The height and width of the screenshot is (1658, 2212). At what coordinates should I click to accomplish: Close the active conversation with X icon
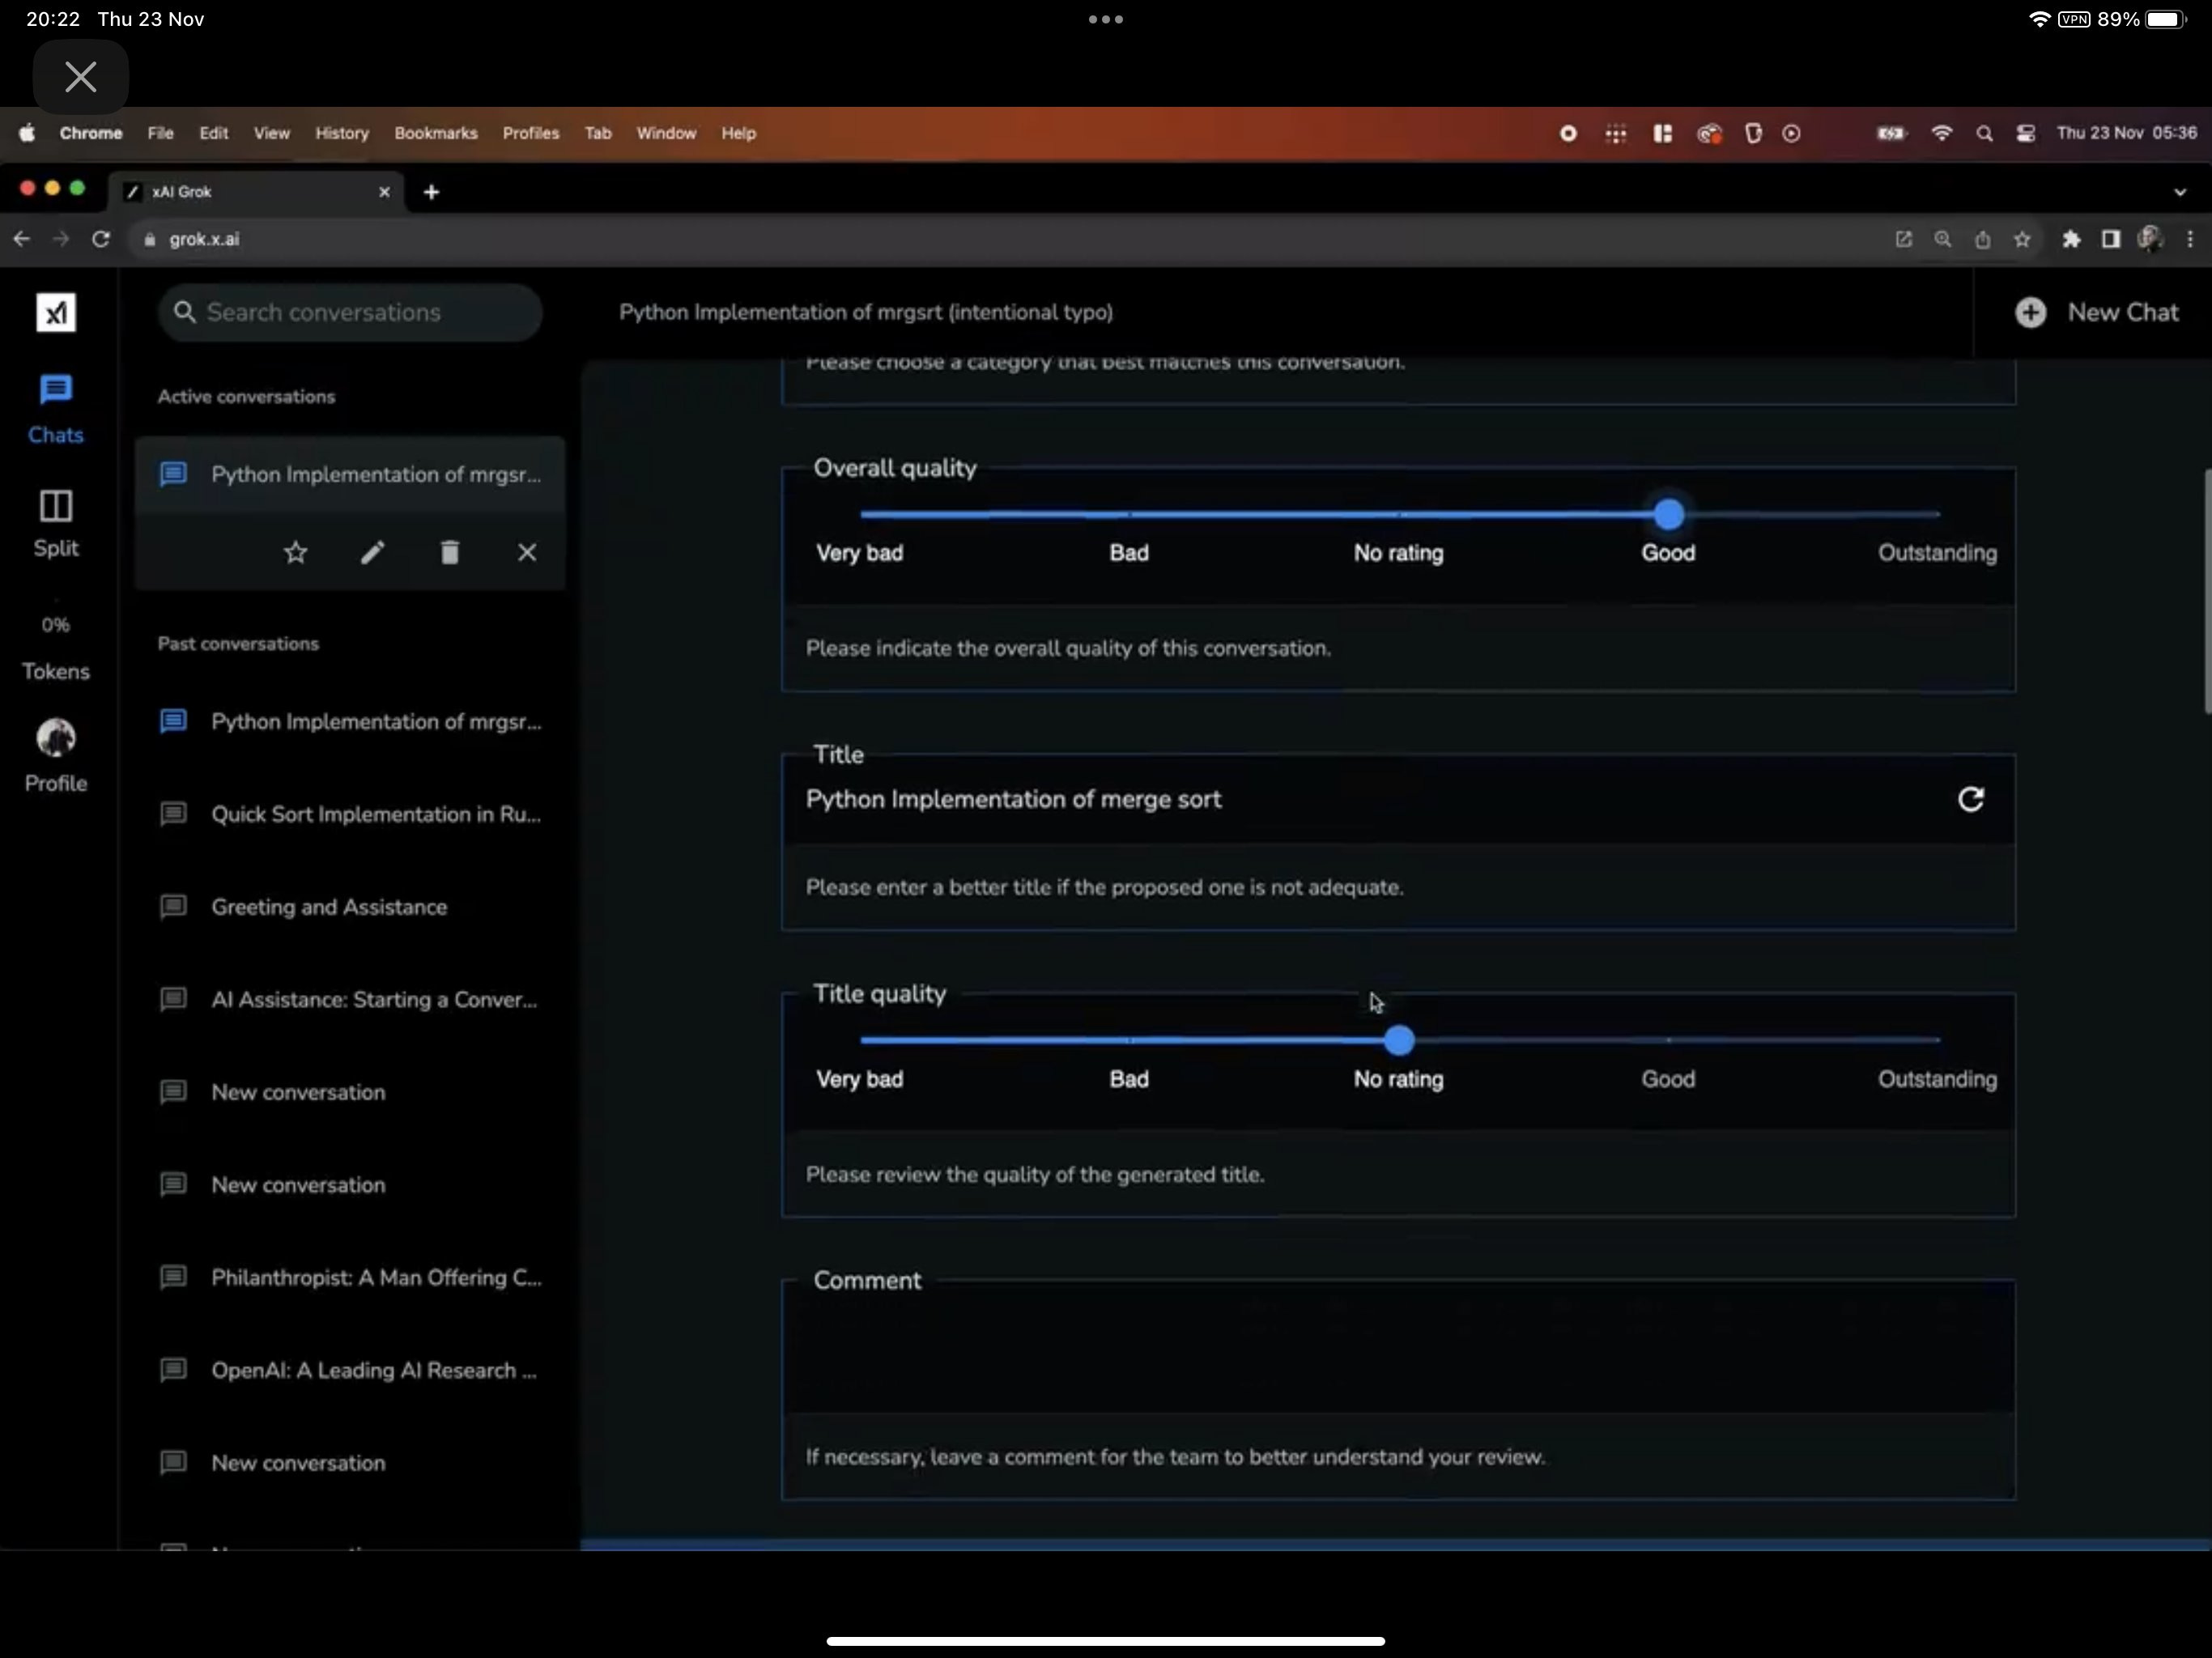click(527, 552)
